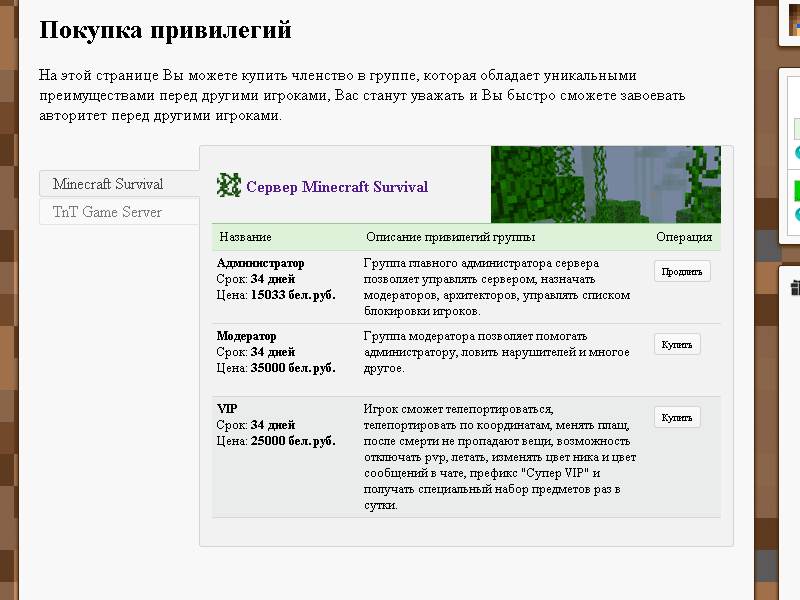Select the Название column header
Screen dimensions: 800x600
[245, 237]
